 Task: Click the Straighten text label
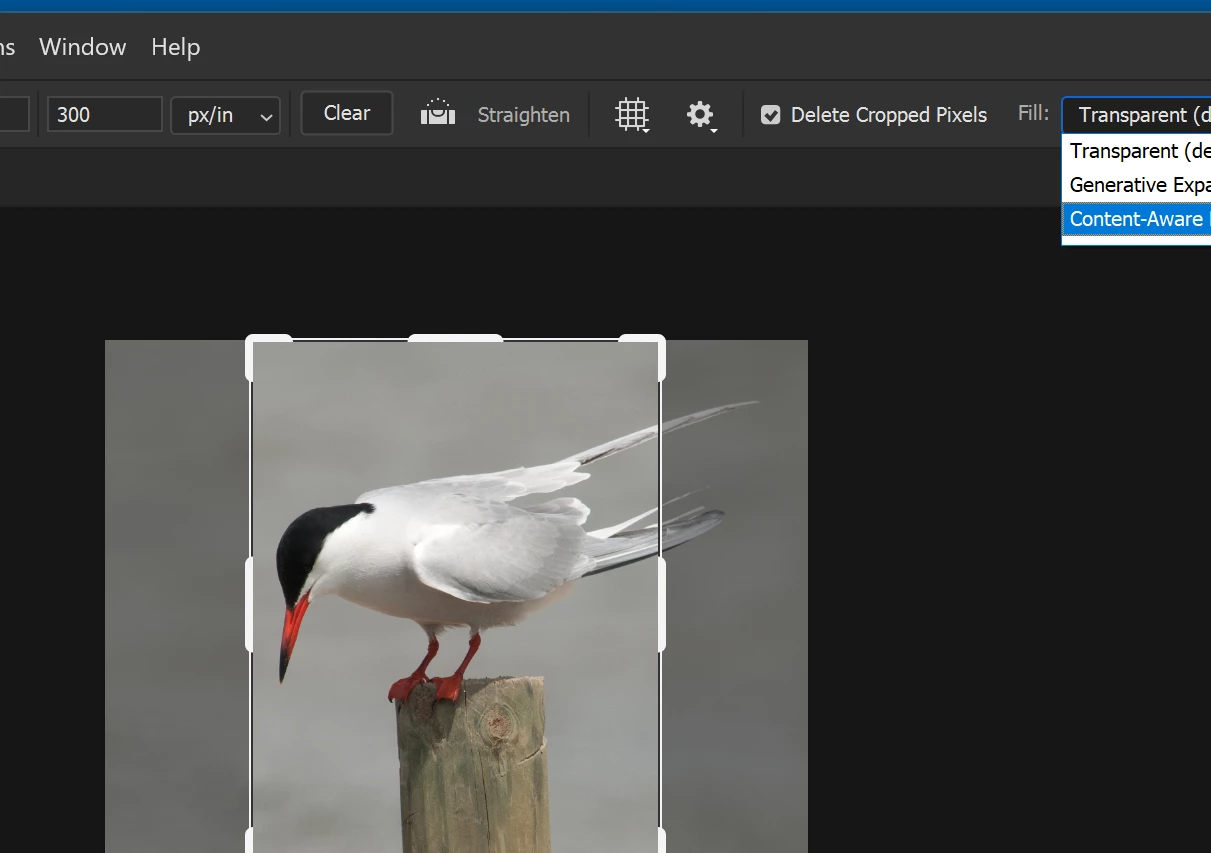(x=523, y=115)
